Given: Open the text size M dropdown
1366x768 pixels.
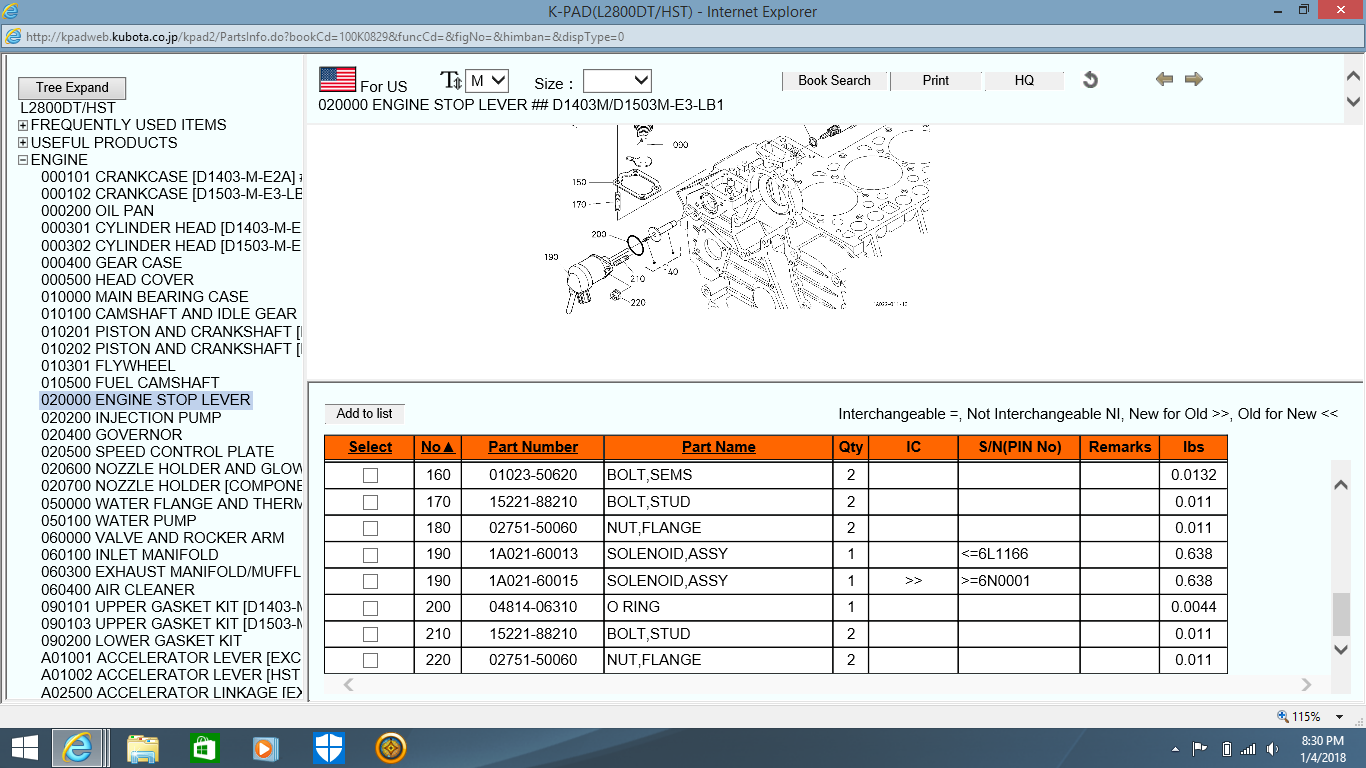Looking at the screenshot, I should click(487, 81).
